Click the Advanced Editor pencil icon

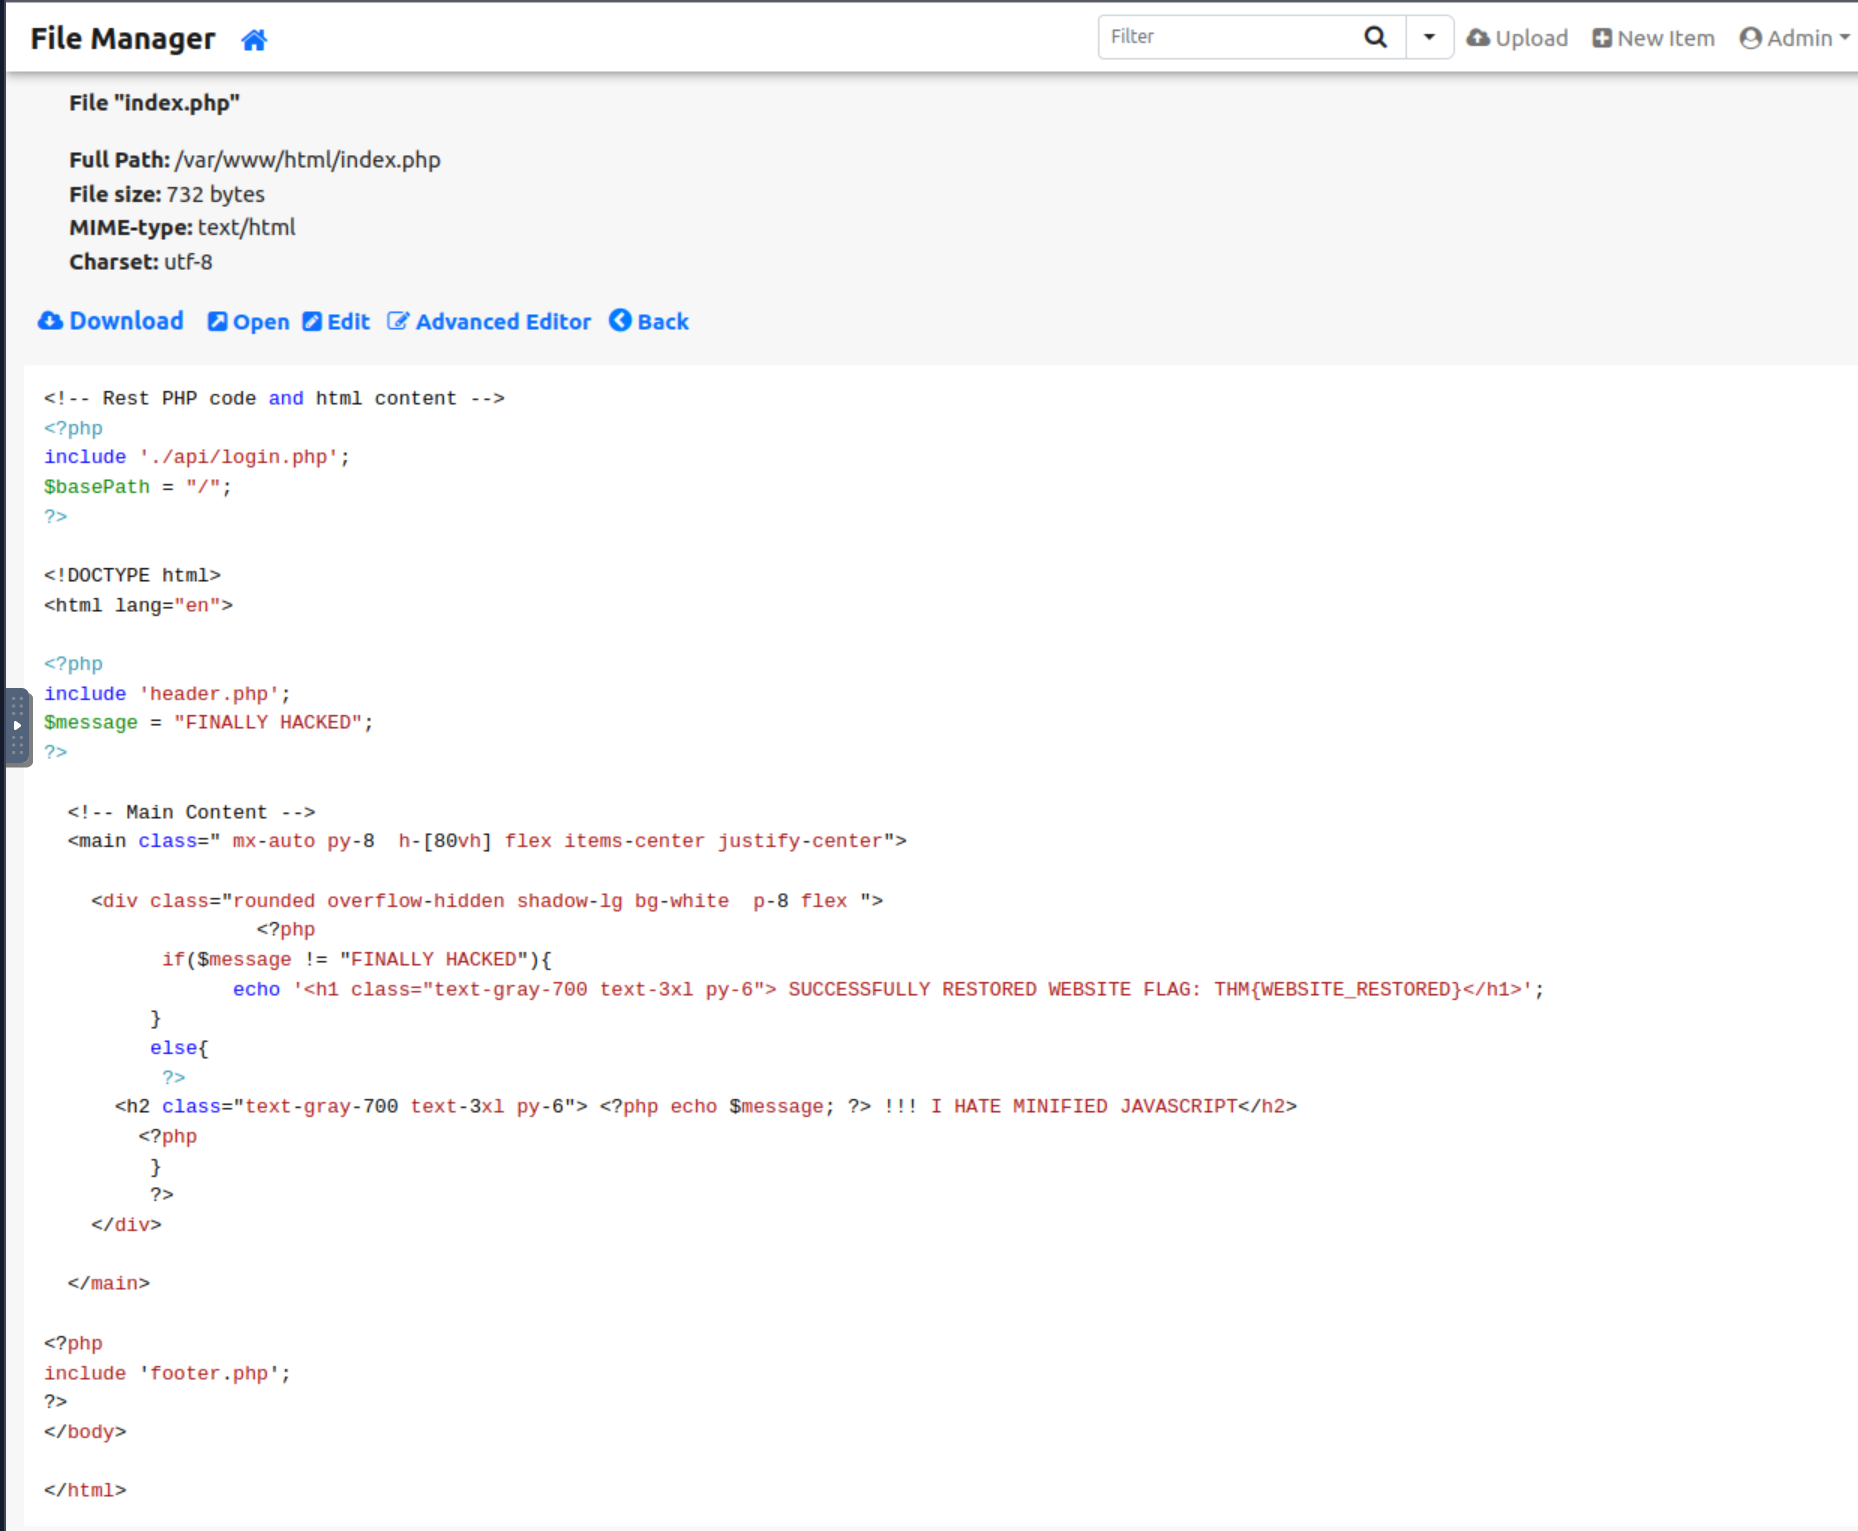click(x=398, y=322)
